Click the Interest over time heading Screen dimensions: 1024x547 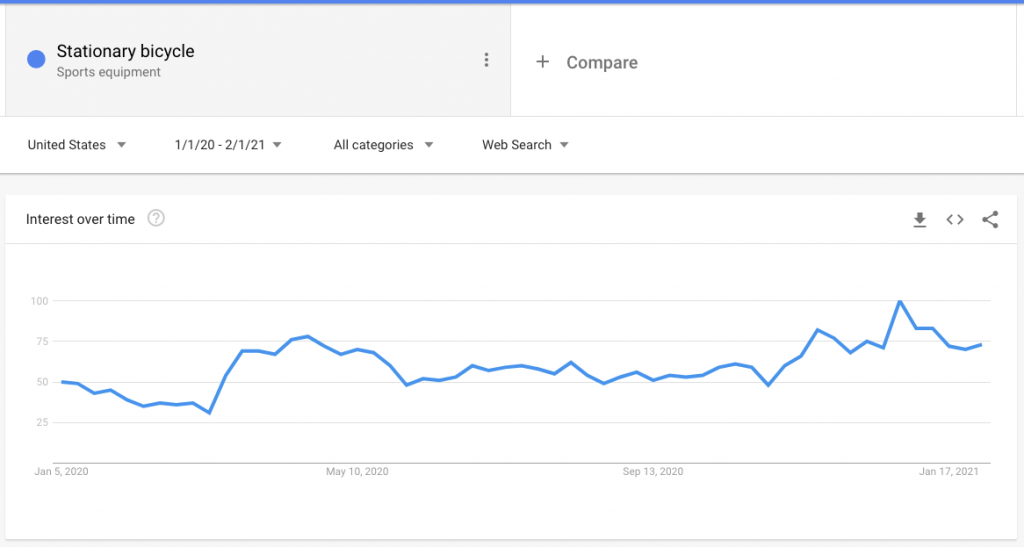tap(80, 219)
